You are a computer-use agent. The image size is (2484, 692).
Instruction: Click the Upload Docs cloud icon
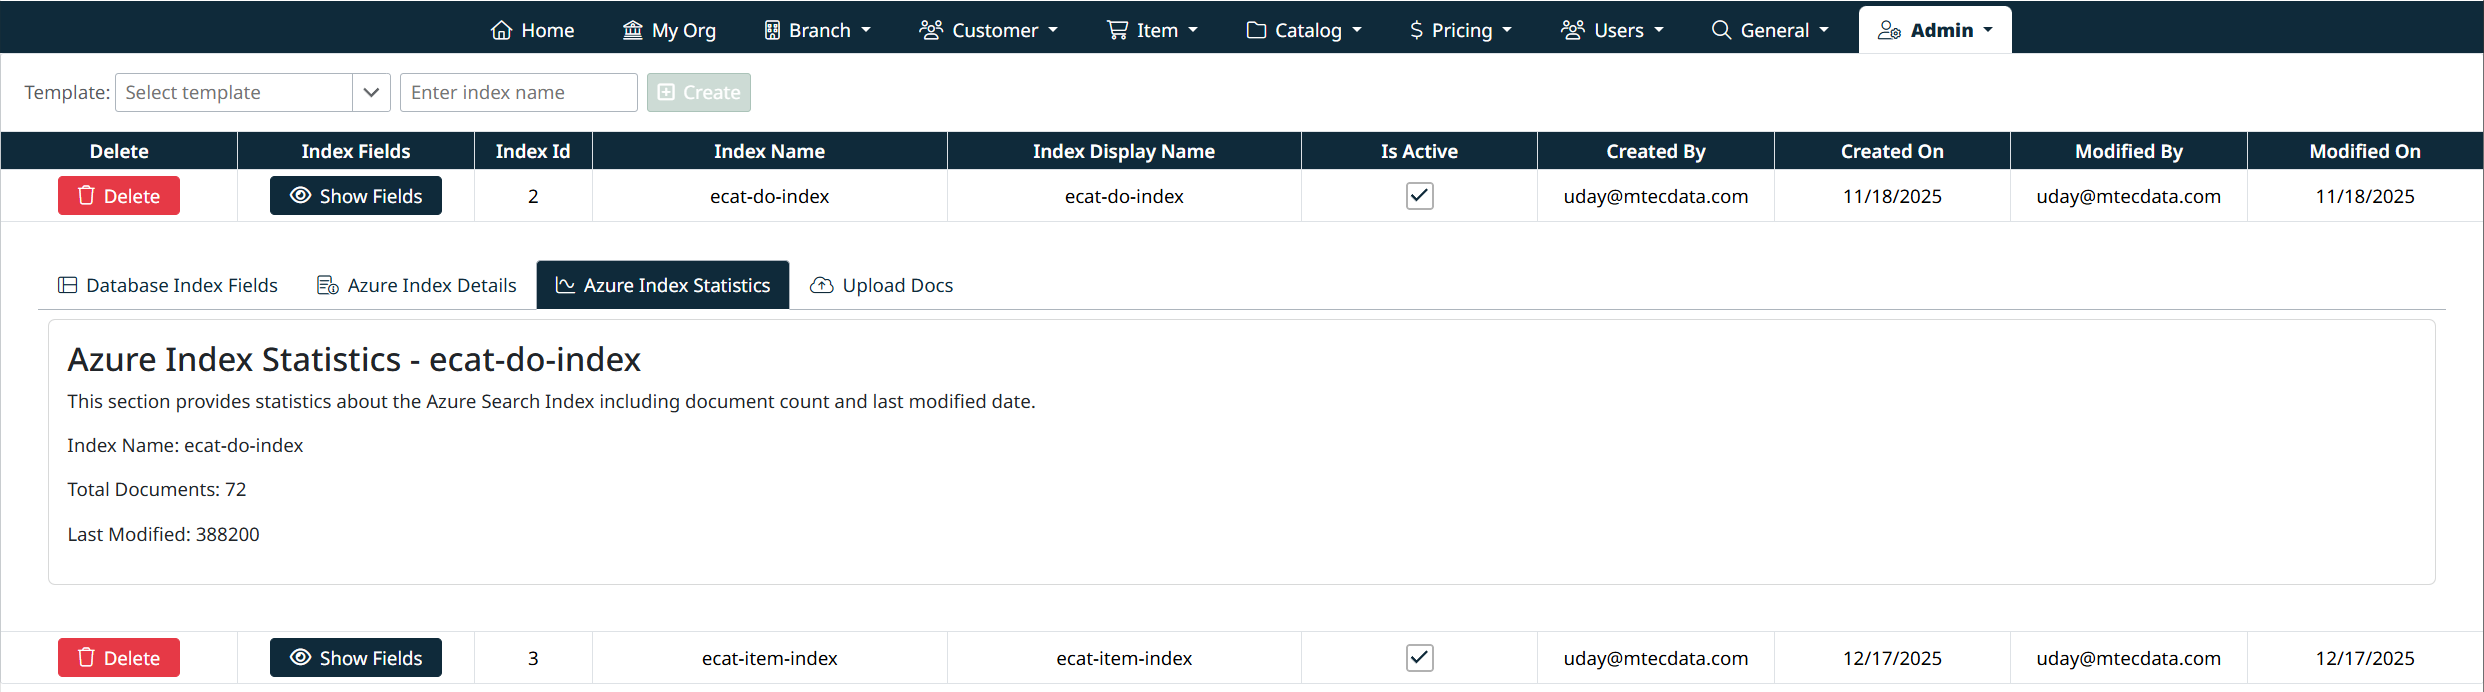point(821,285)
